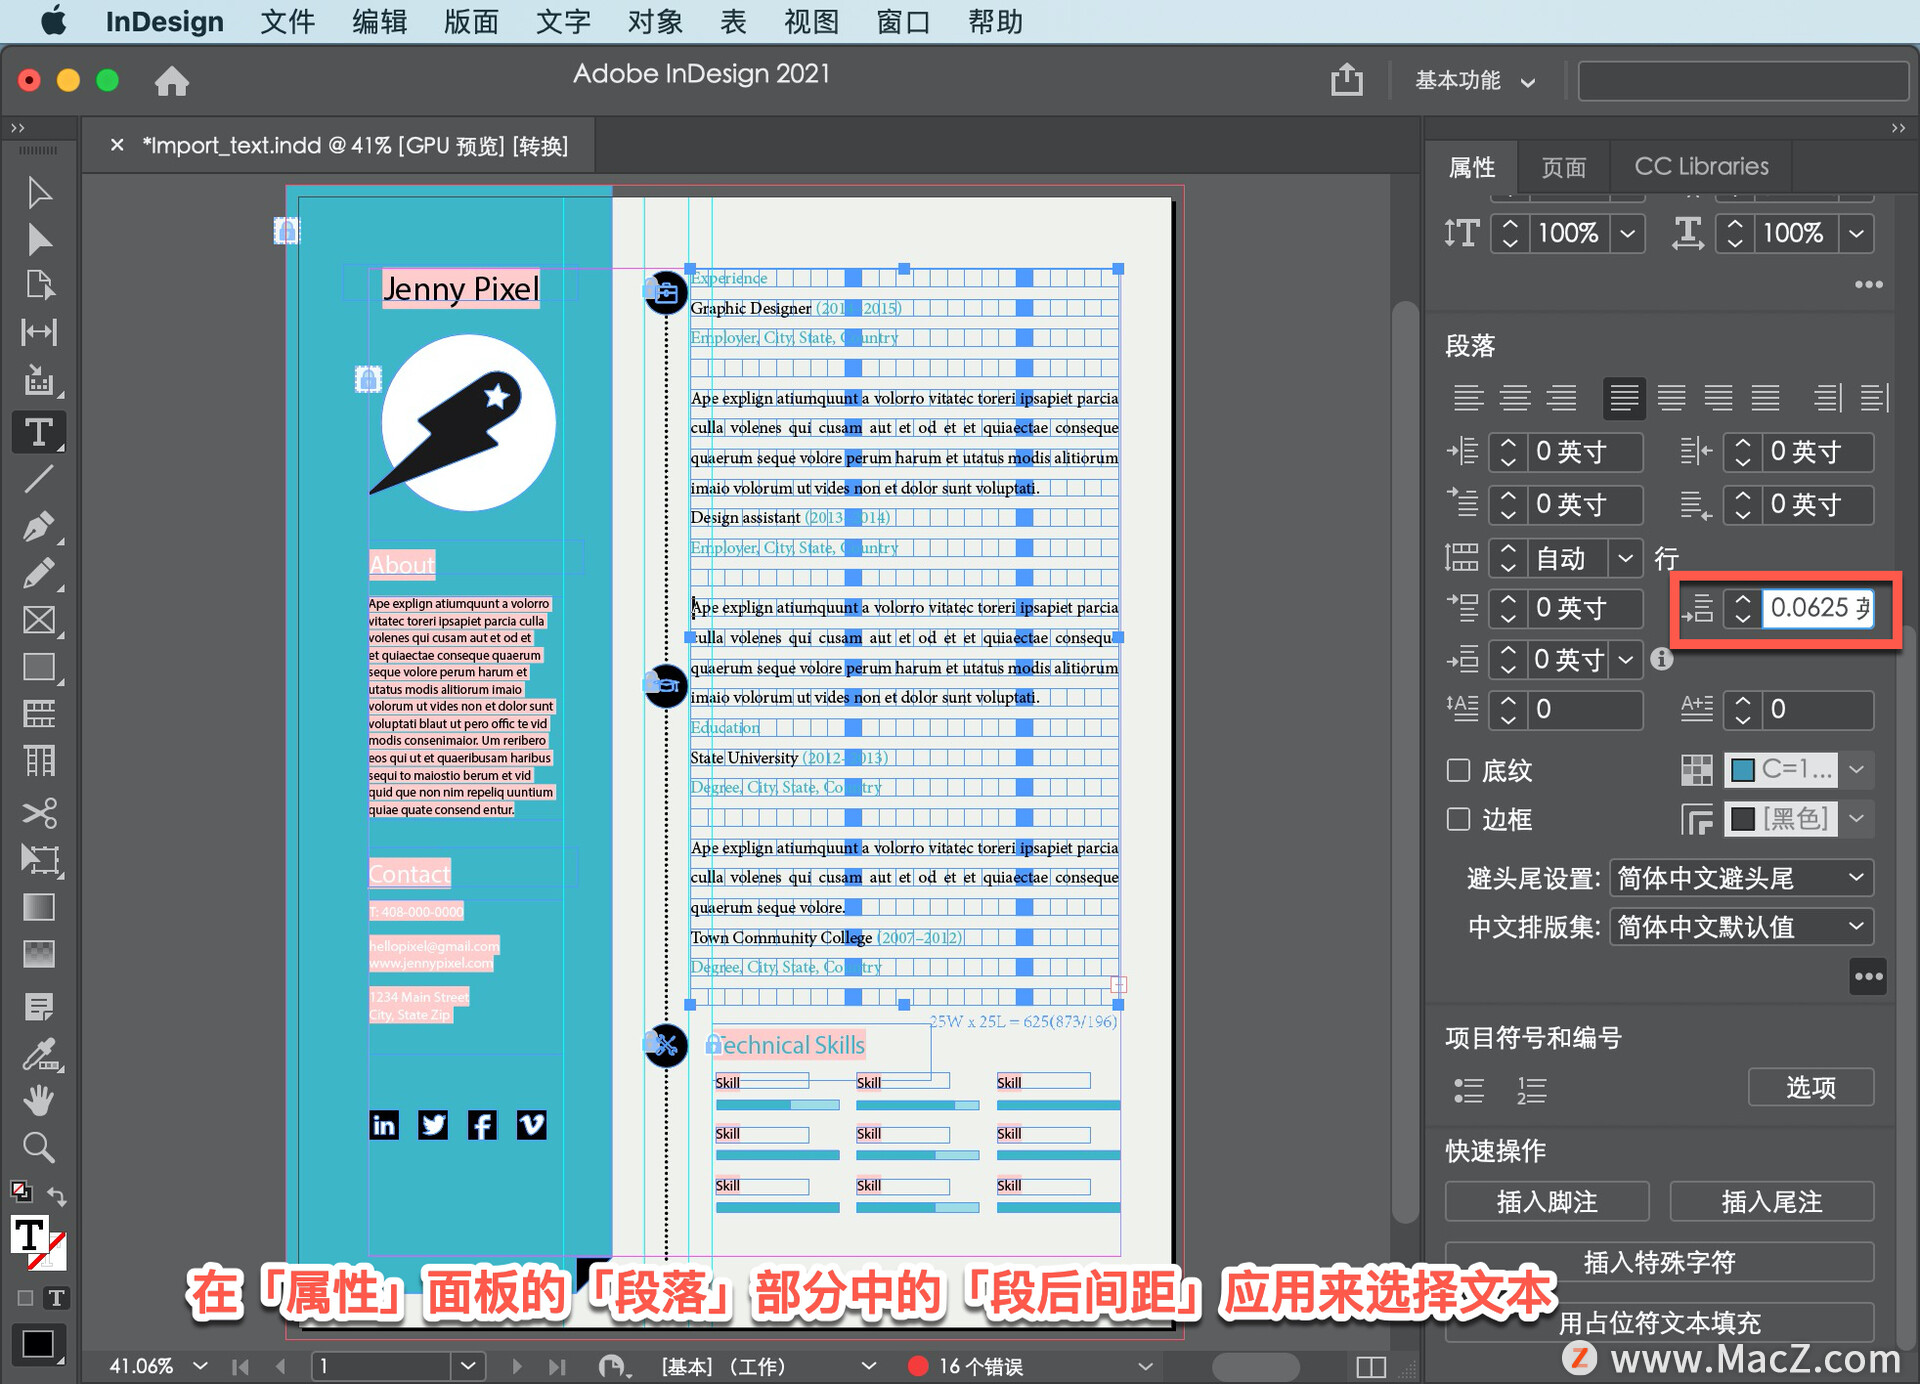Enable the 边框 (border) checkbox
The width and height of the screenshot is (1920, 1384).
[x=1458, y=819]
